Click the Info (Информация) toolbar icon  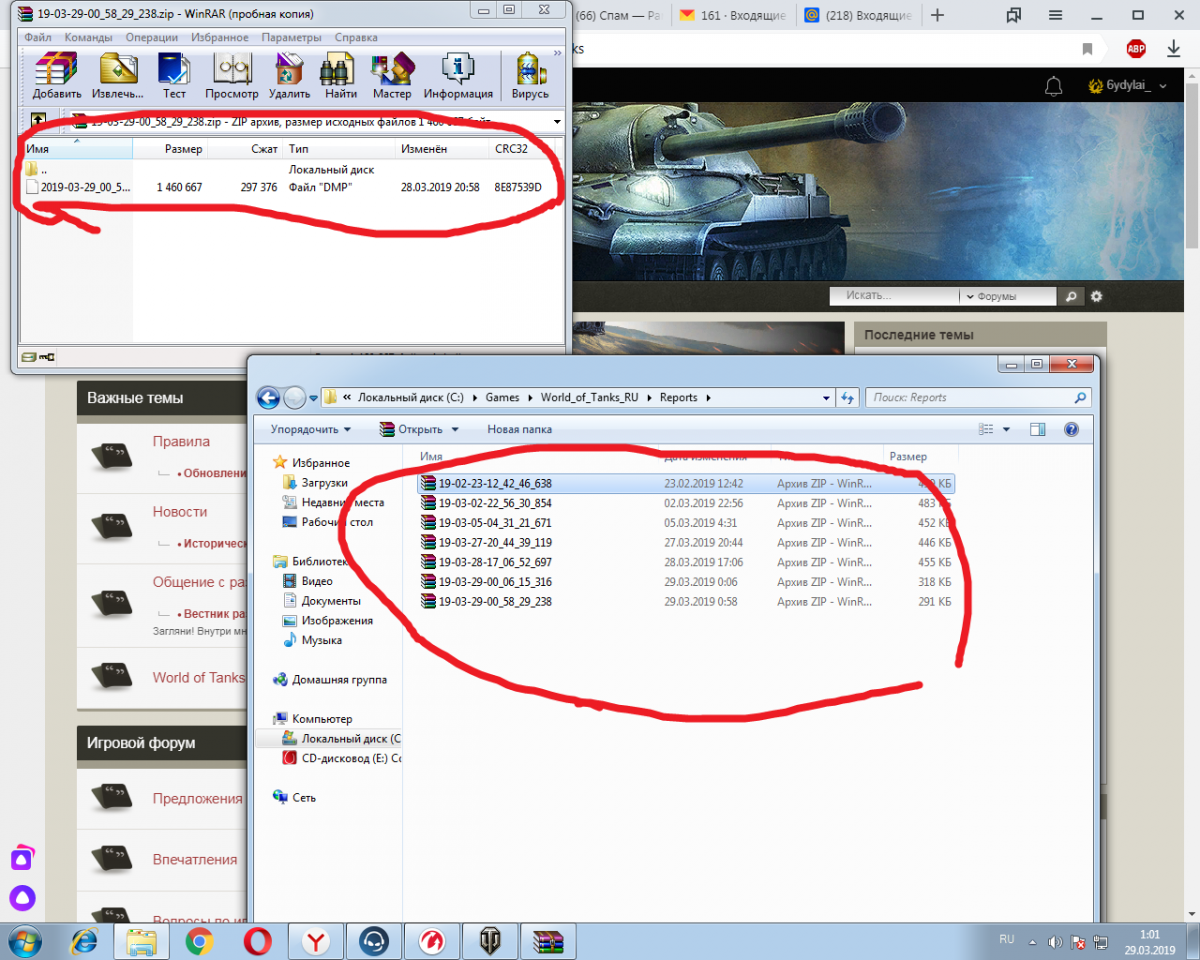click(x=458, y=74)
